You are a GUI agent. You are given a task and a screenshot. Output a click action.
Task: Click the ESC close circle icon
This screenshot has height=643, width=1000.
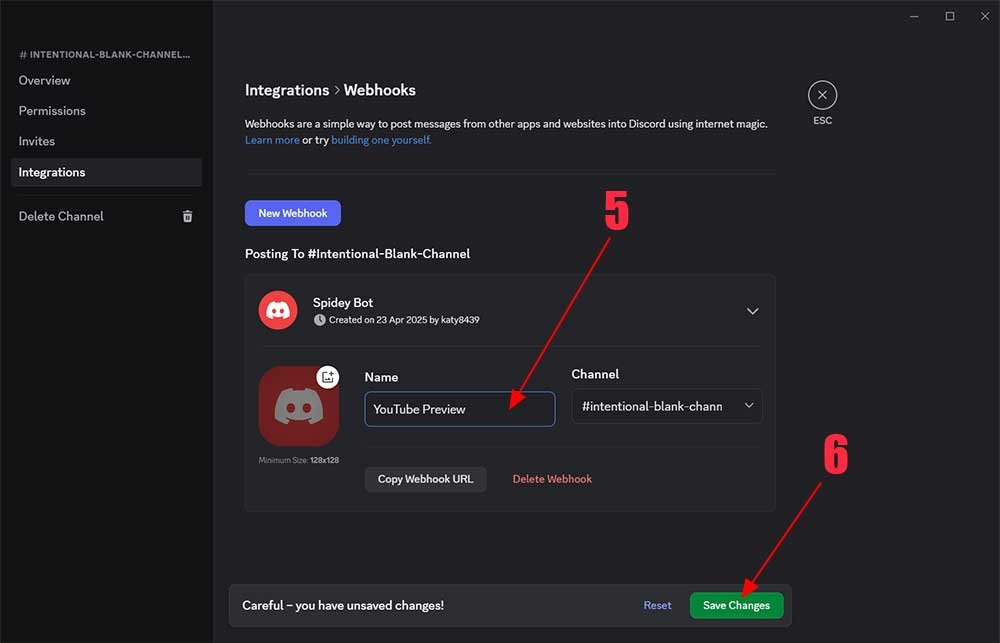[822, 95]
